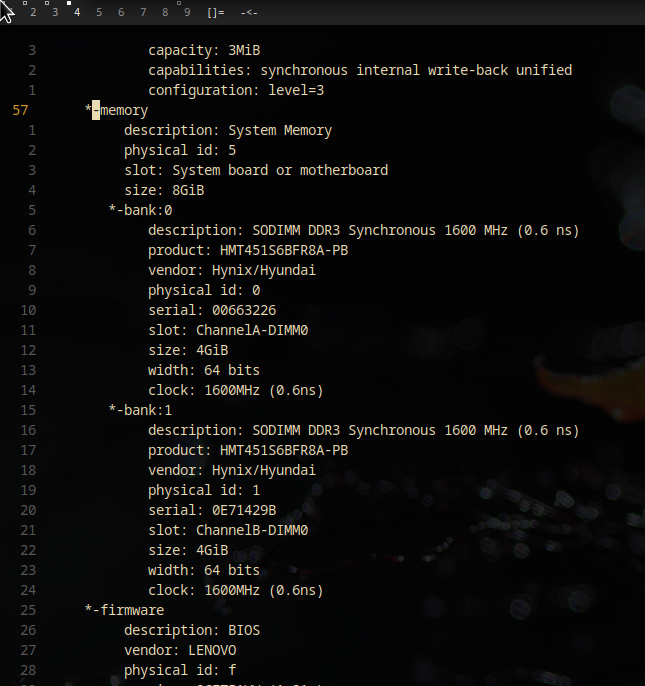Viewport: 645px width, 686px height.
Task: Go to workspace tag 5
Action: click(x=99, y=12)
